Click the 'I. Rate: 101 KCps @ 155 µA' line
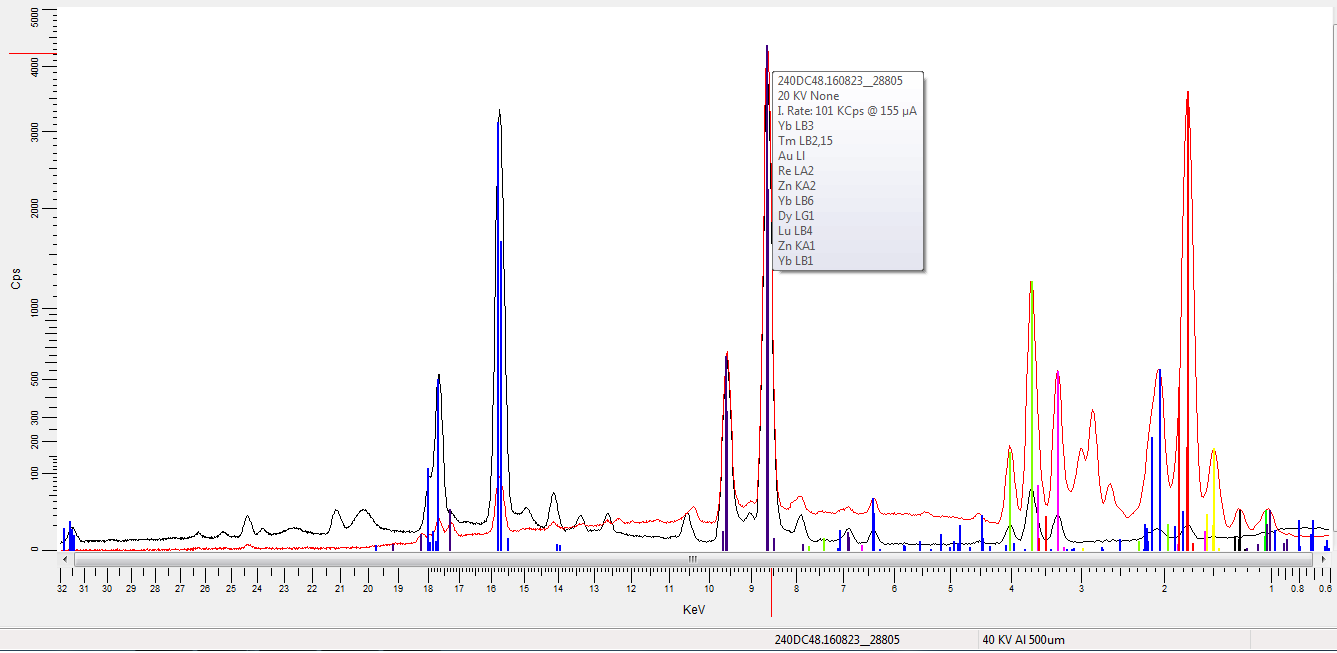1337x653 pixels. point(847,111)
